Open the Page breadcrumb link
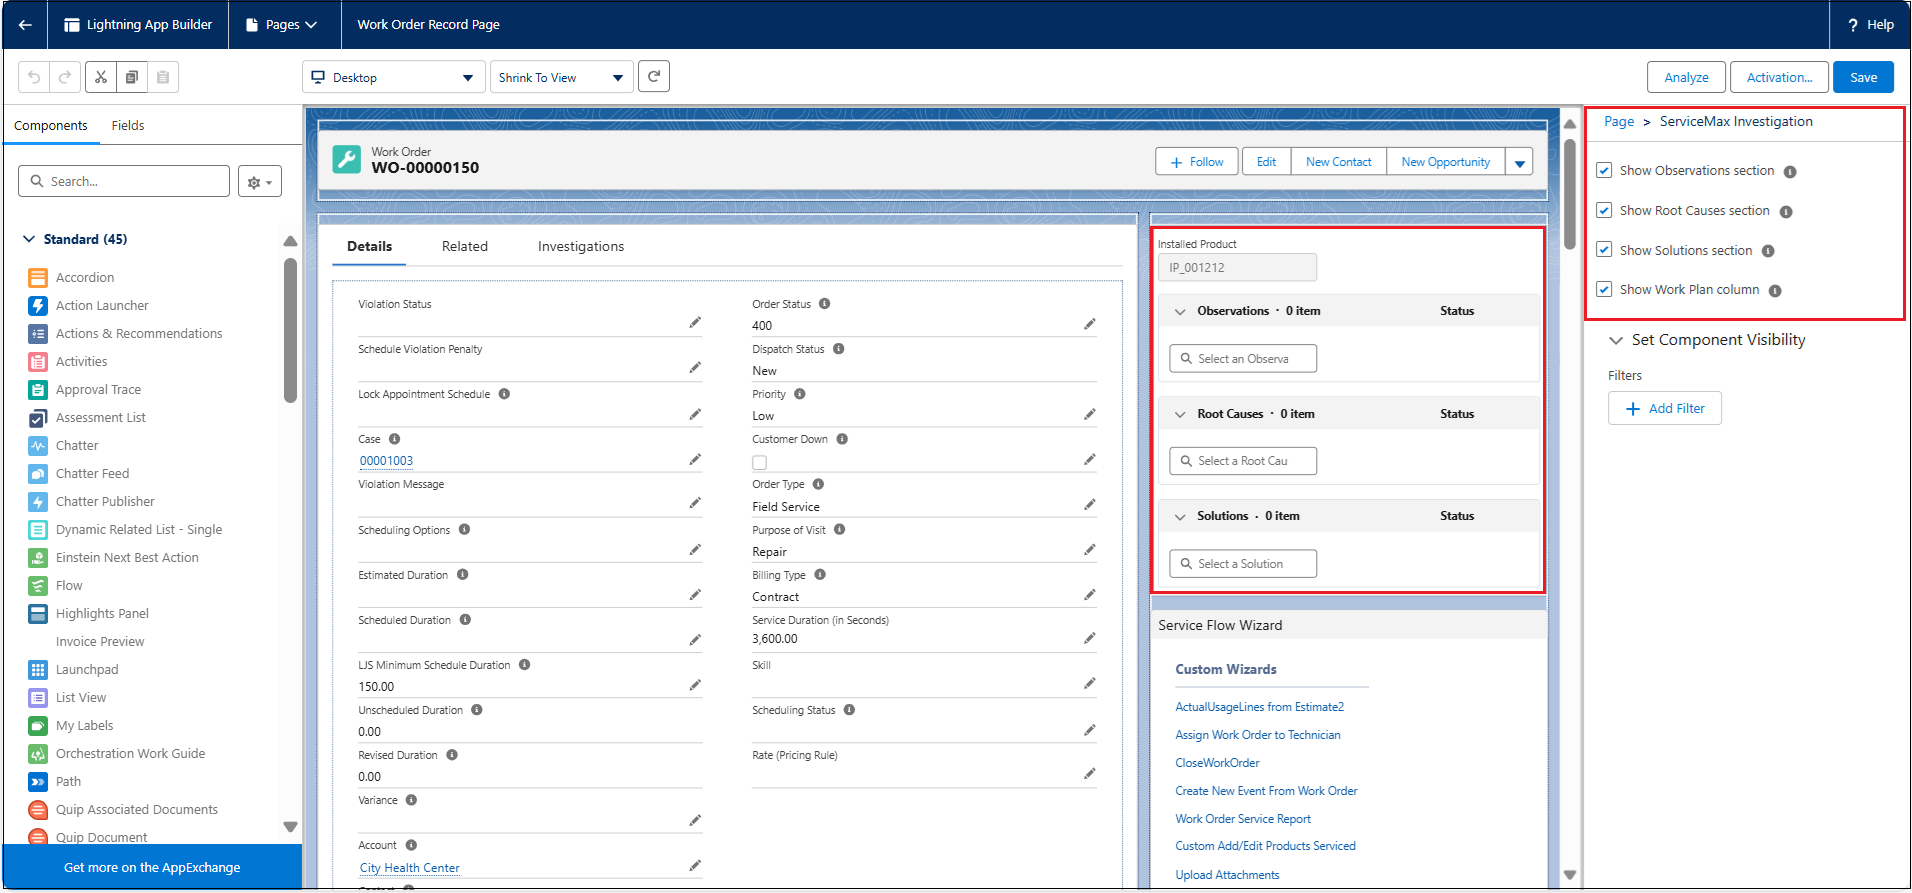The width and height of the screenshot is (1912, 893). click(1619, 121)
